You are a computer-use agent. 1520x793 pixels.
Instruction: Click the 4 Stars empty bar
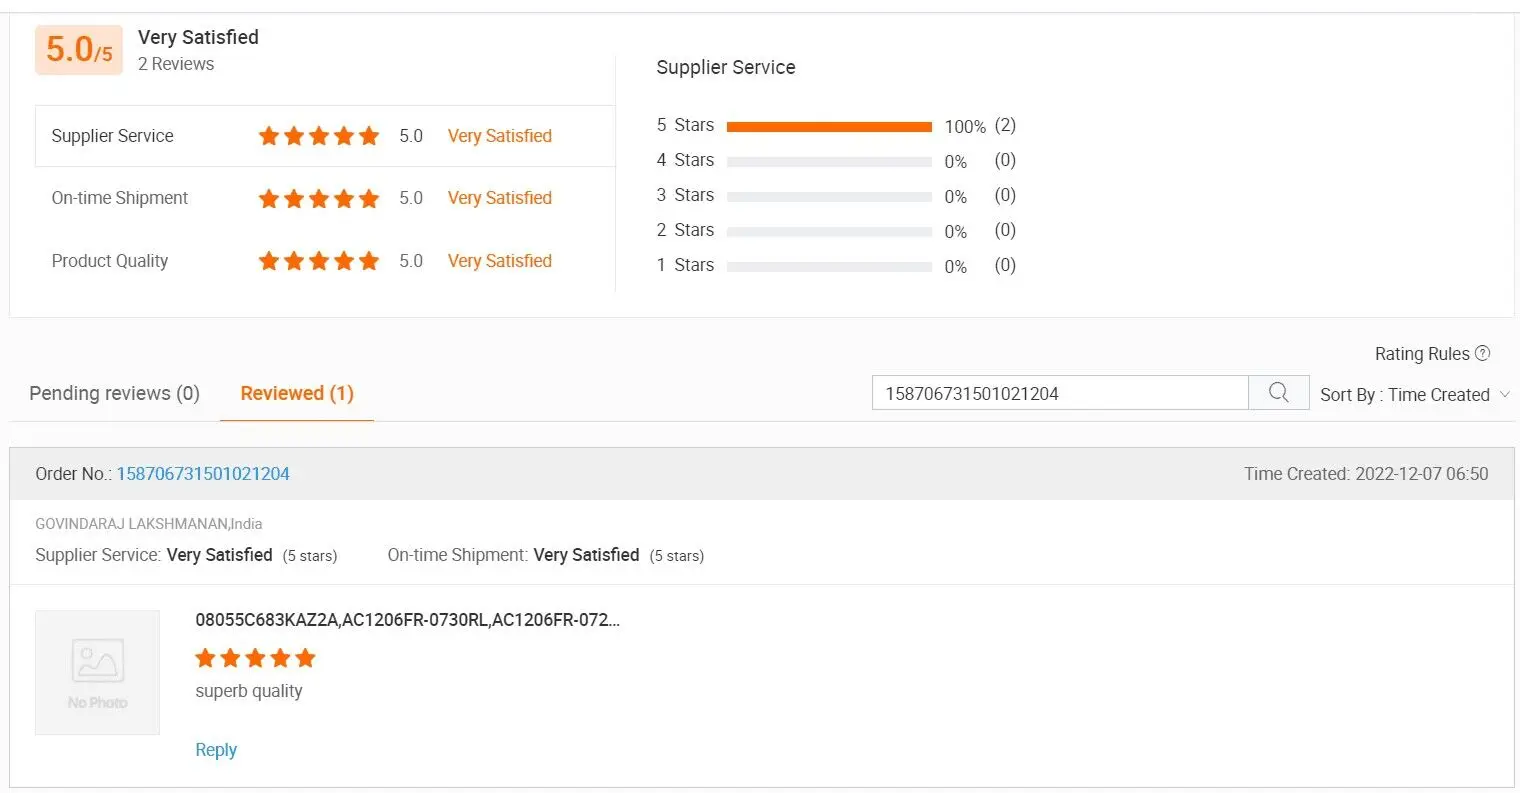[829, 161]
